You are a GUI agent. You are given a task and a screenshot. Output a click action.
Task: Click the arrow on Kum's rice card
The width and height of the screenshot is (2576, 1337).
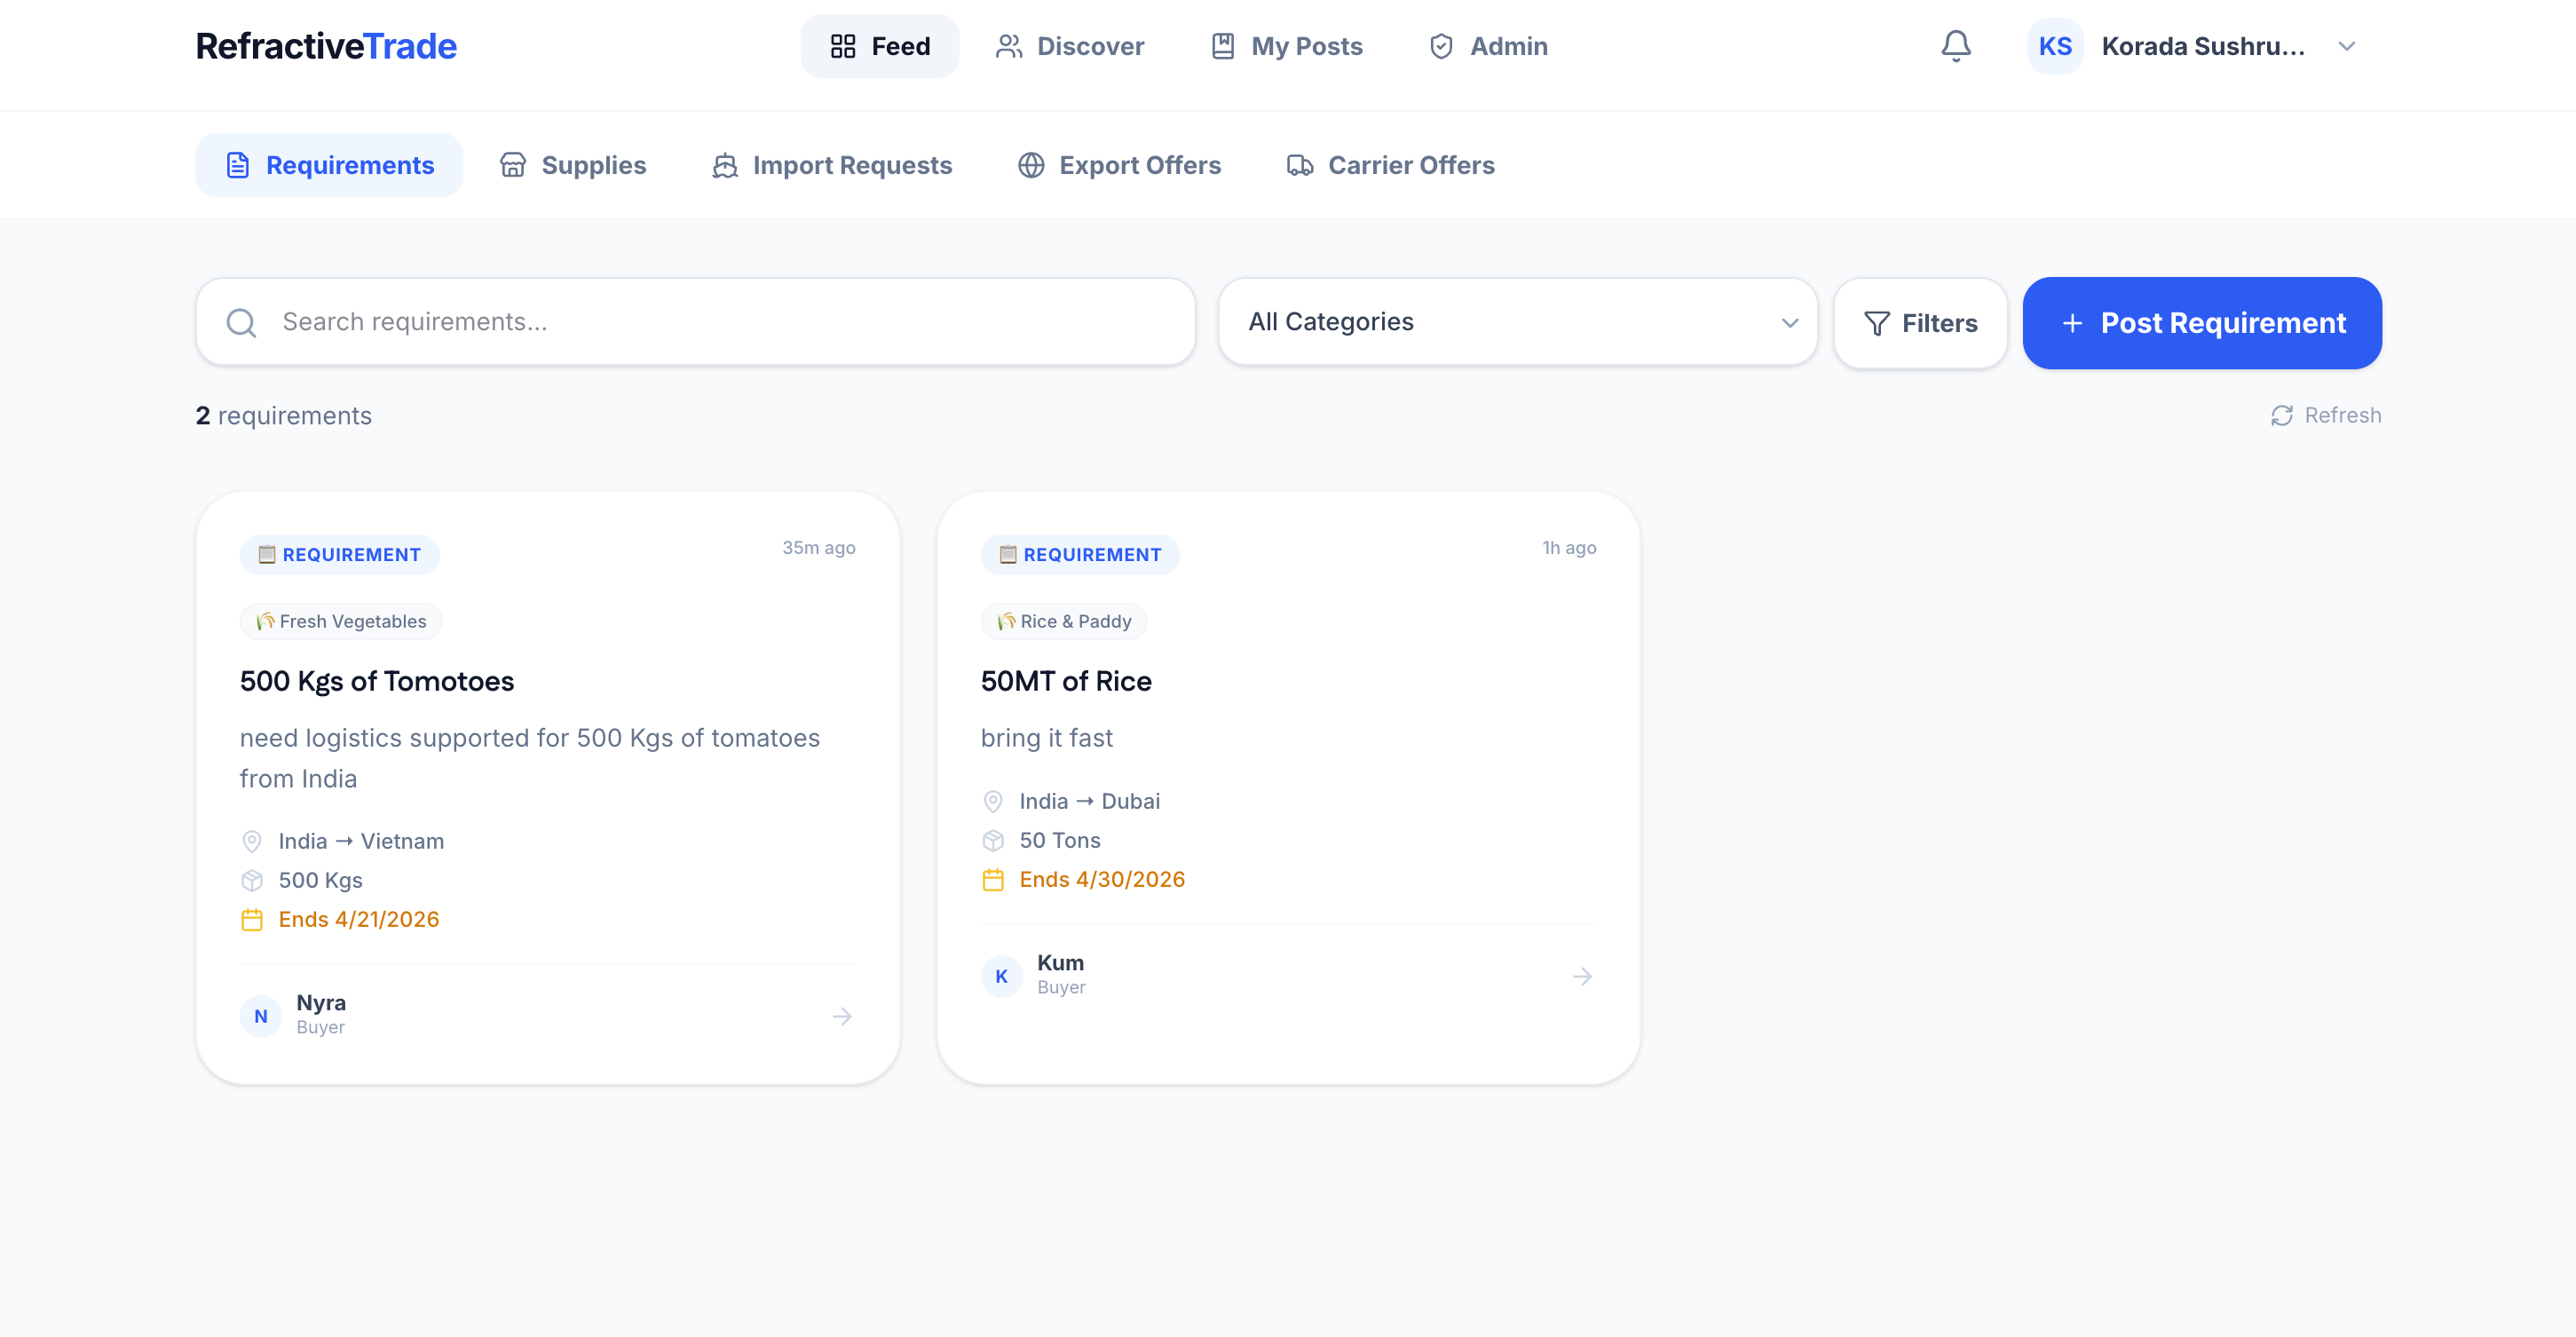(x=1582, y=976)
